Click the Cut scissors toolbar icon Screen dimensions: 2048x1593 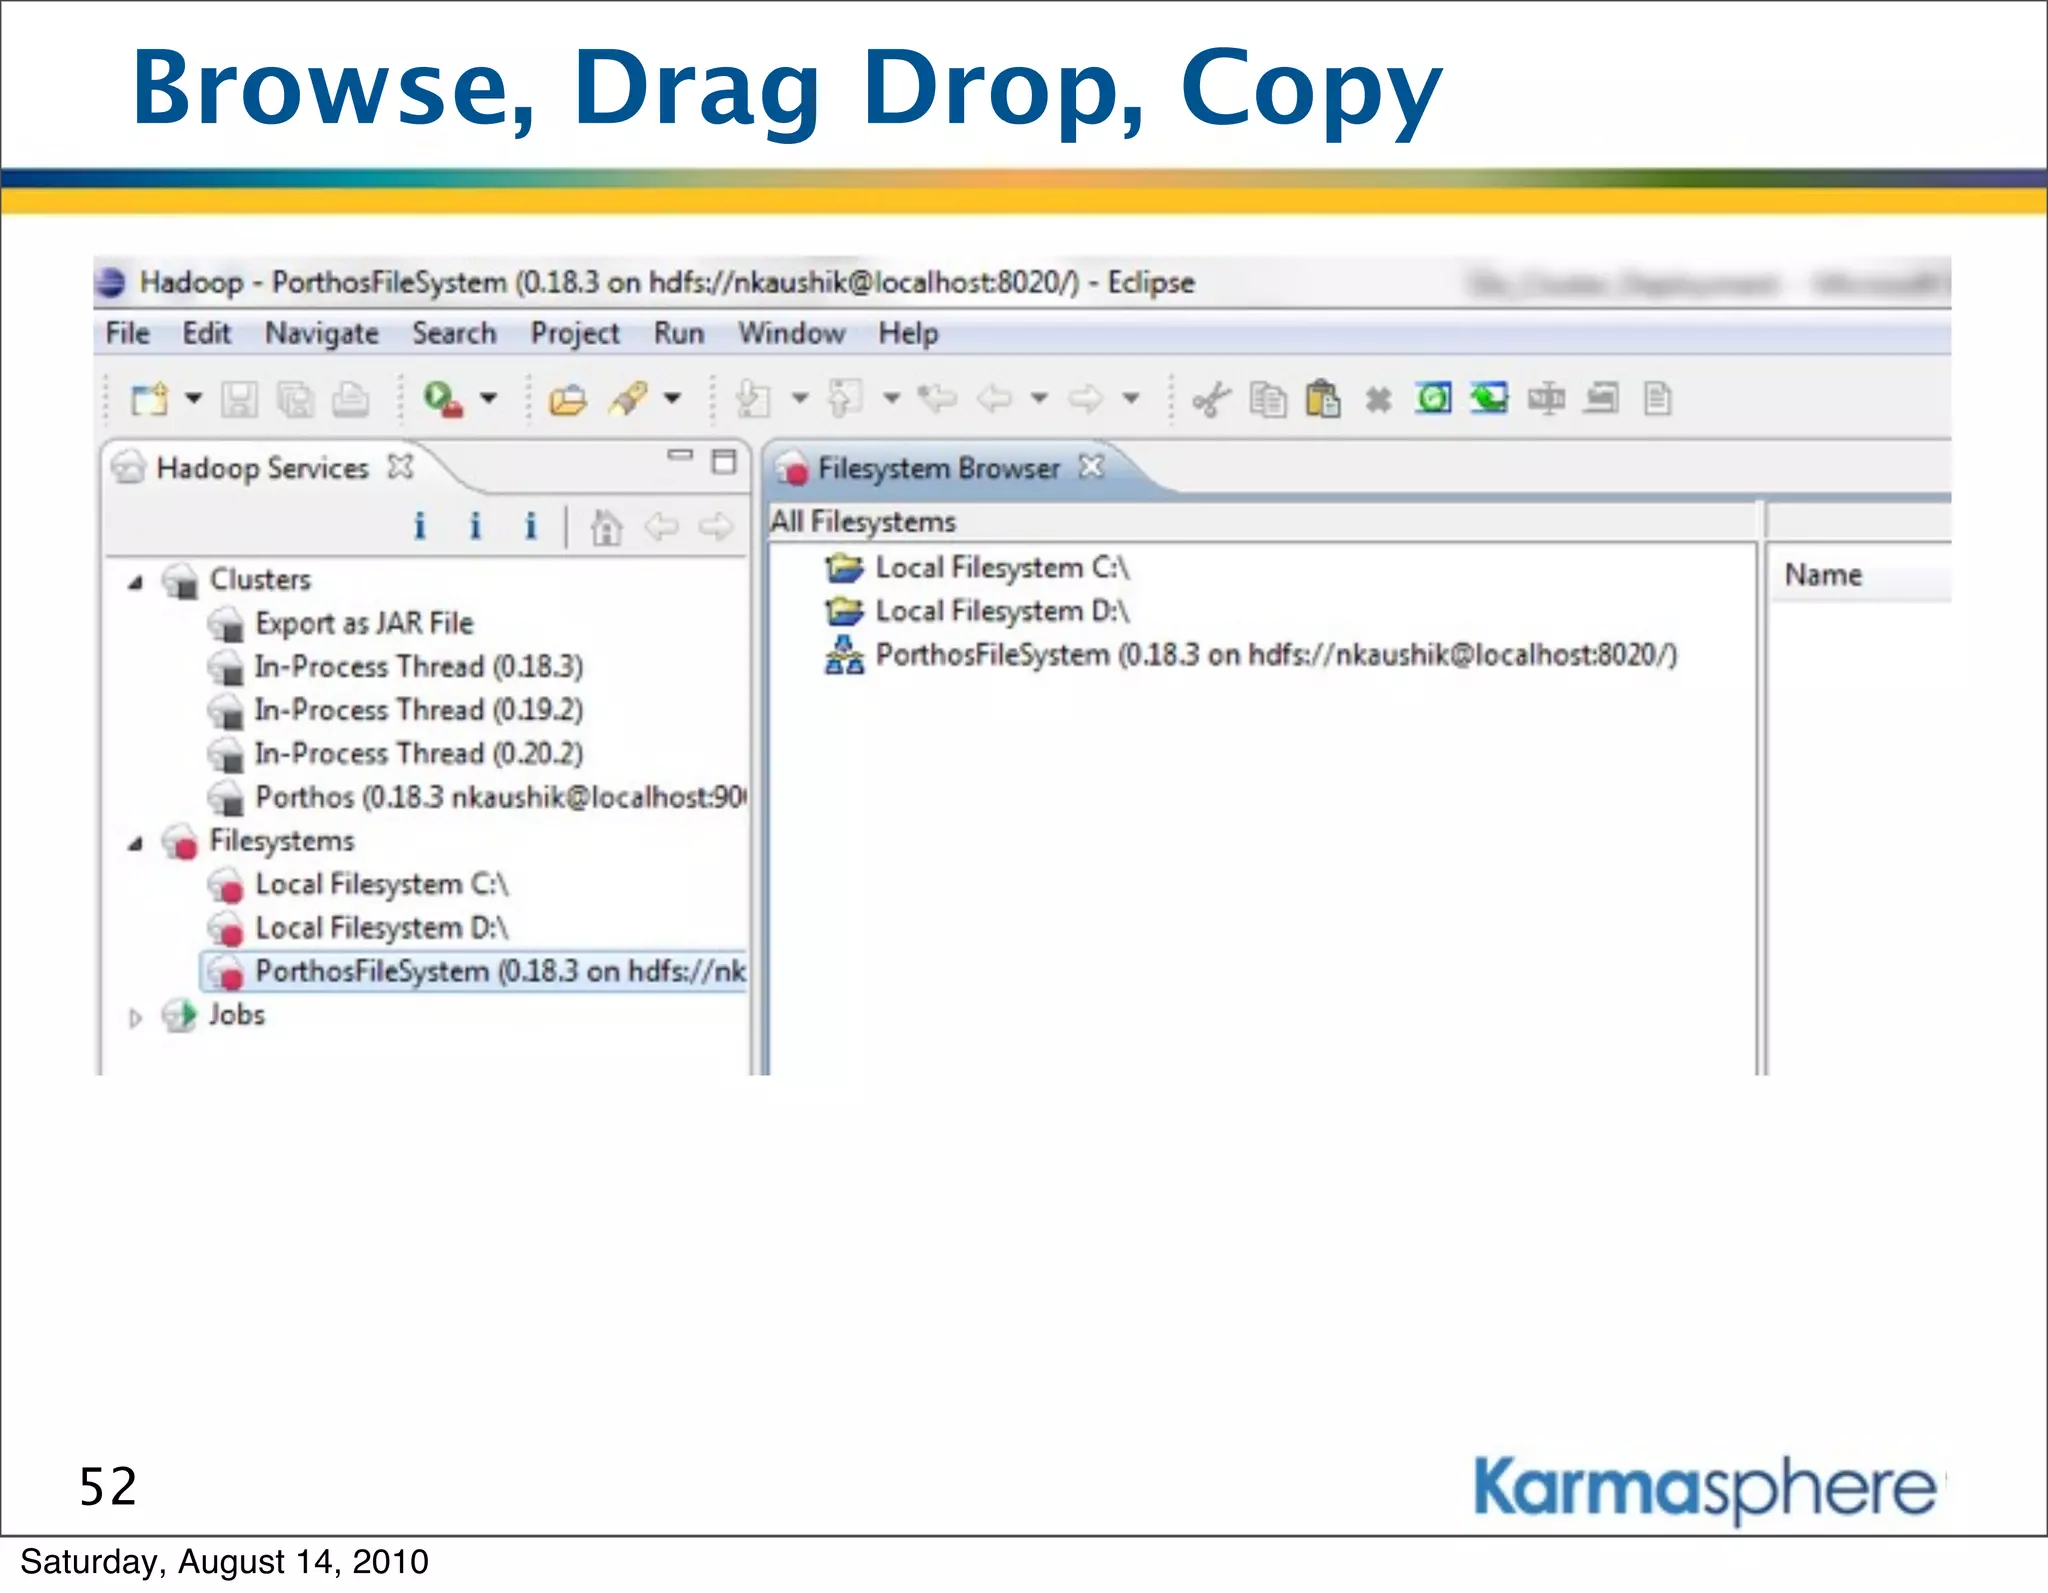click(1212, 400)
